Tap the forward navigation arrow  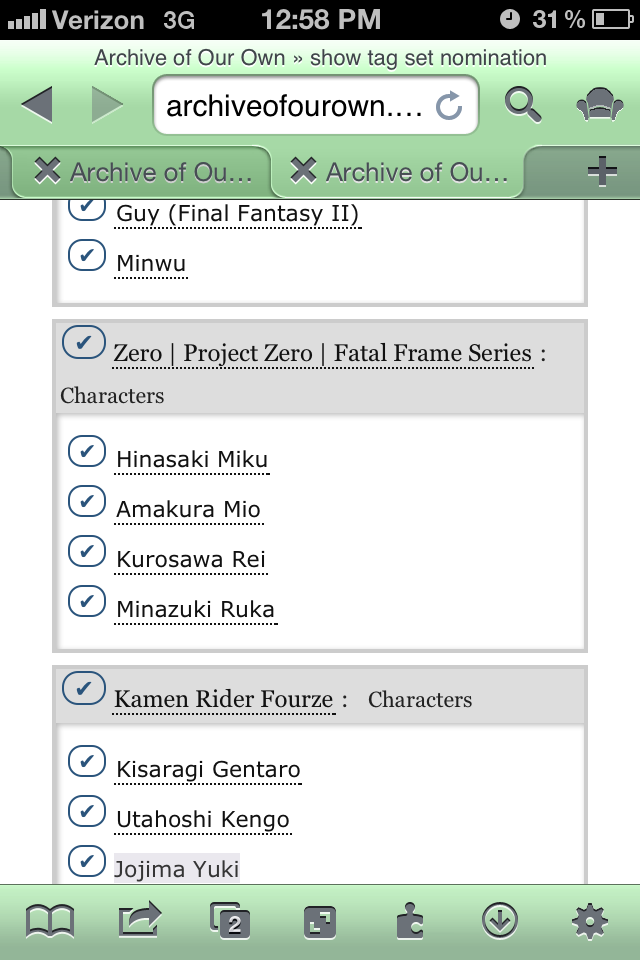coord(107,105)
